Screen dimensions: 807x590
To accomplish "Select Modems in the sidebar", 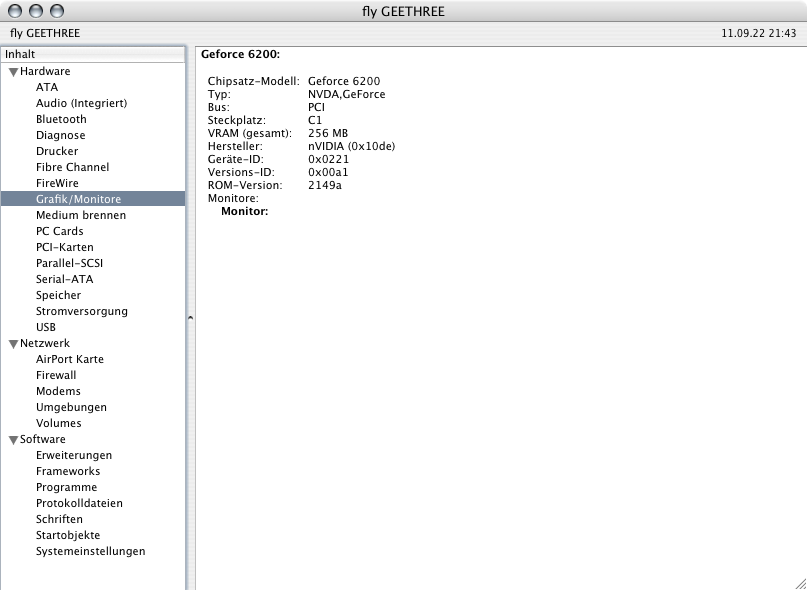I will point(58,391).
